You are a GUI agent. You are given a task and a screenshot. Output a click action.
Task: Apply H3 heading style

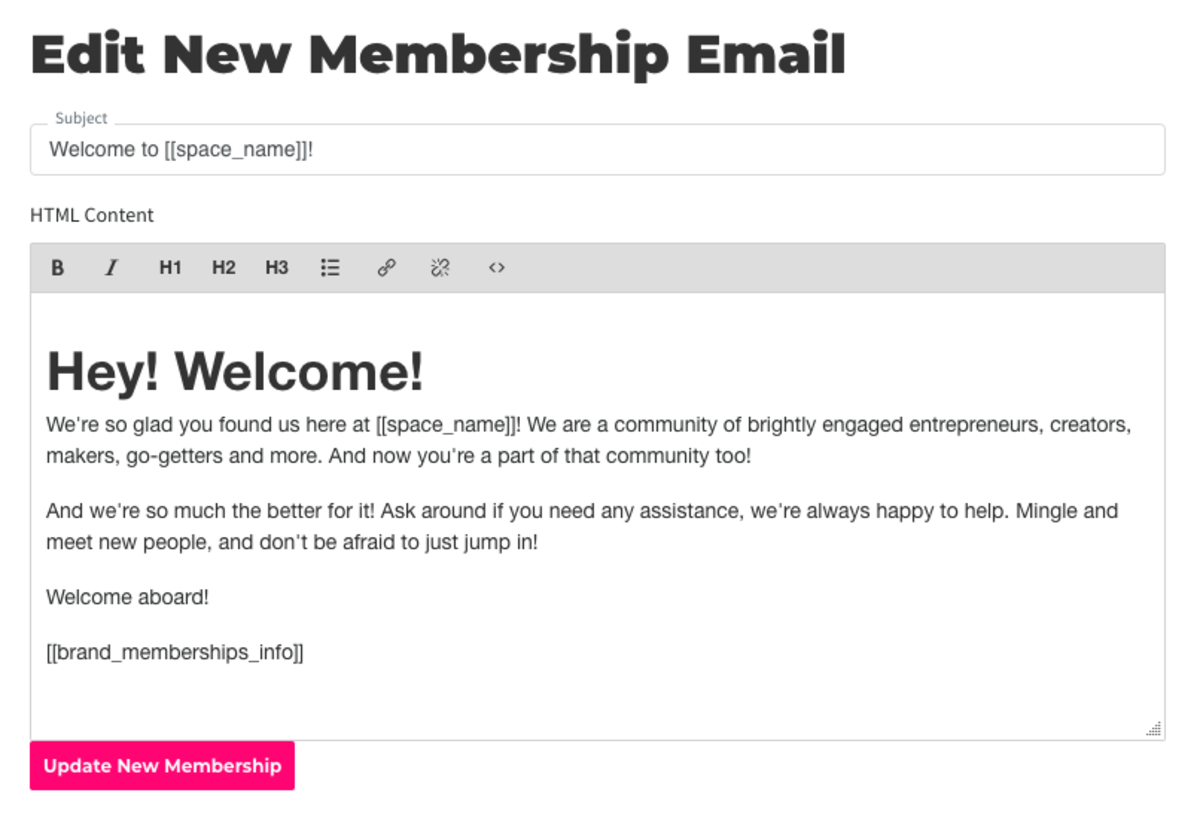pos(277,268)
